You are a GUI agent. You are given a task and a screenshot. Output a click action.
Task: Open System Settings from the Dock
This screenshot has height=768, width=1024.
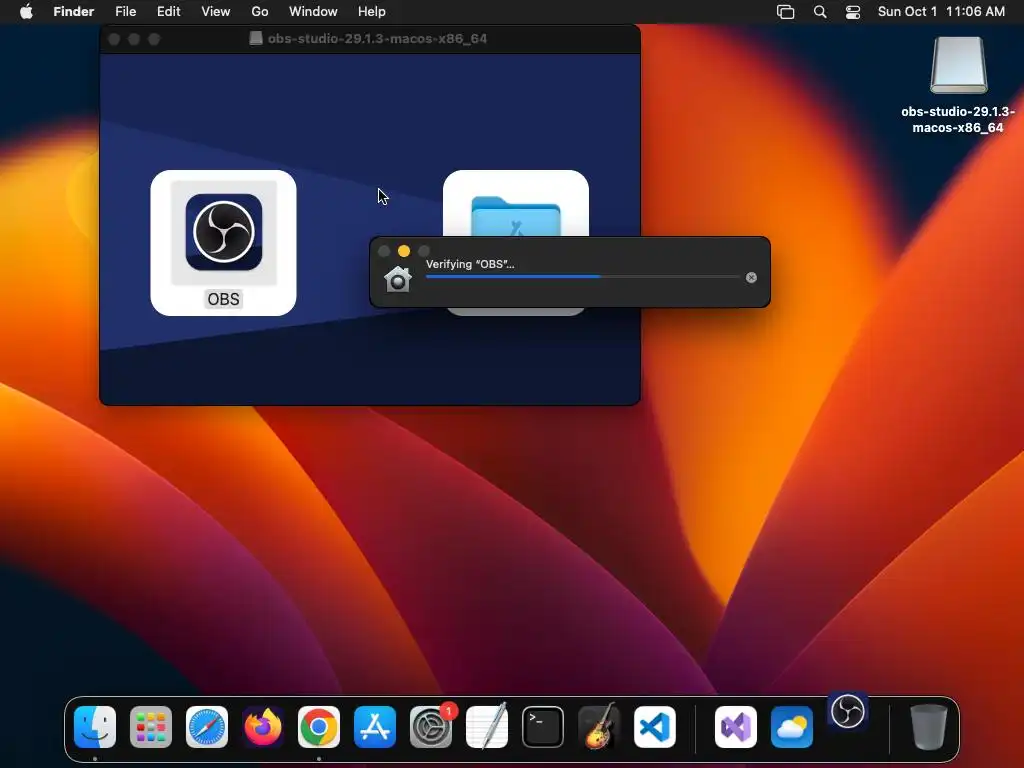tap(431, 727)
